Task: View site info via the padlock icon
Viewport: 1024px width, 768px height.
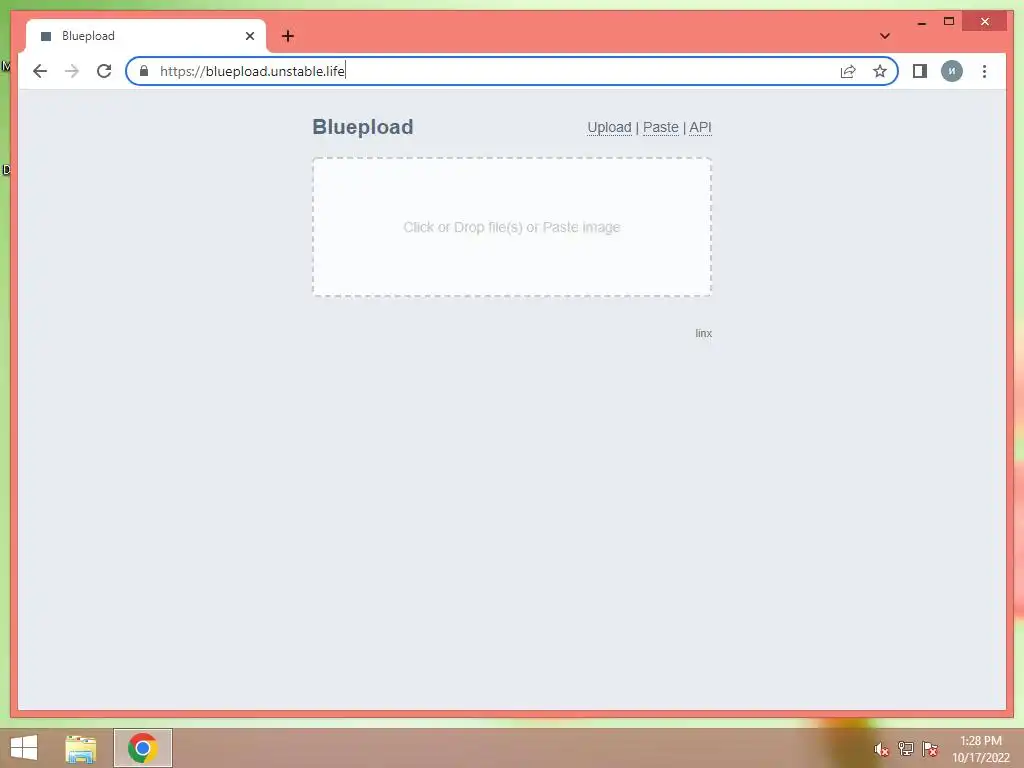Action: tap(144, 71)
